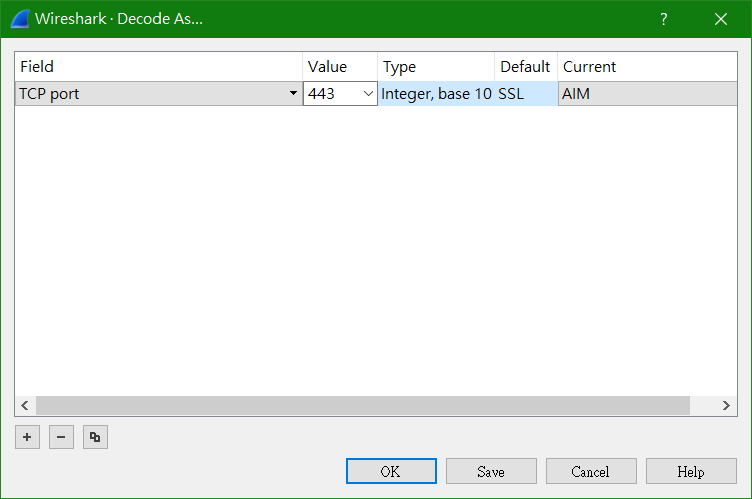Click the SSL default cell
Viewport: 752px width, 499px height.
[x=526, y=94]
